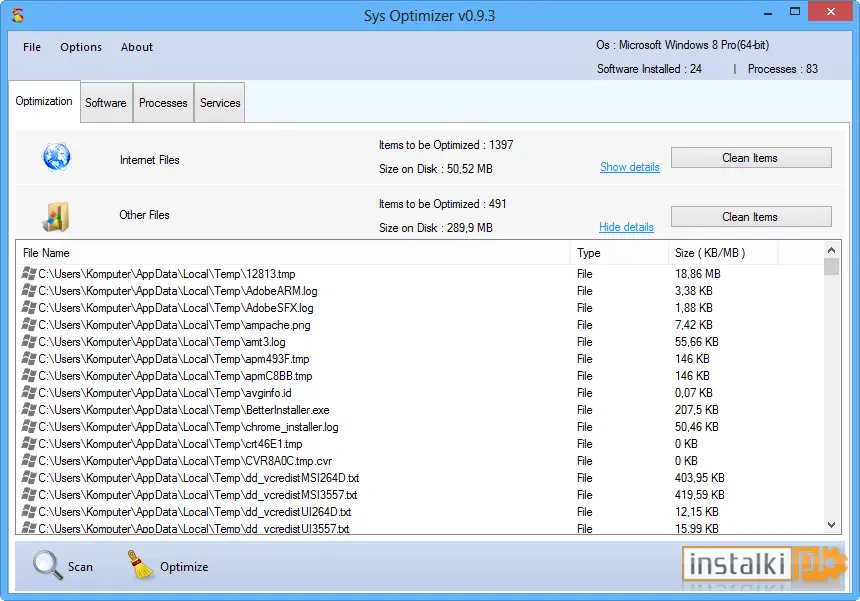Switch to the Processes tab
Image resolution: width=860 pixels, height=601 pixels.
point(163,103)
